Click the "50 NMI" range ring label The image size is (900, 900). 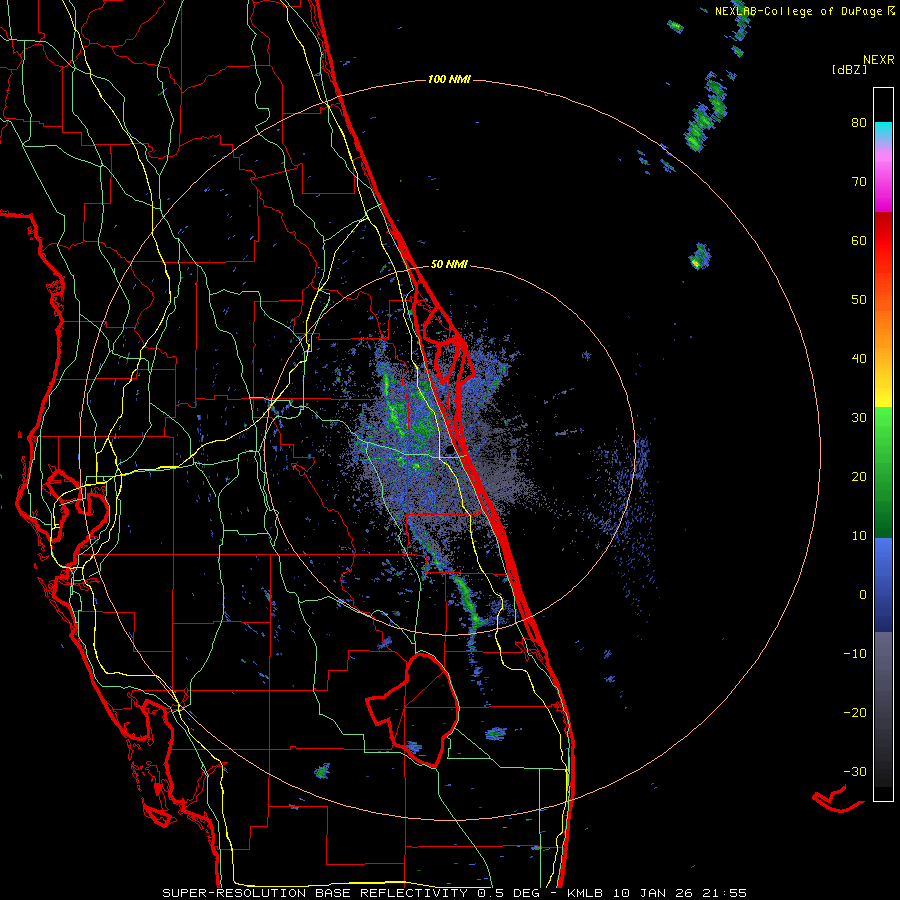pos(449,264)
